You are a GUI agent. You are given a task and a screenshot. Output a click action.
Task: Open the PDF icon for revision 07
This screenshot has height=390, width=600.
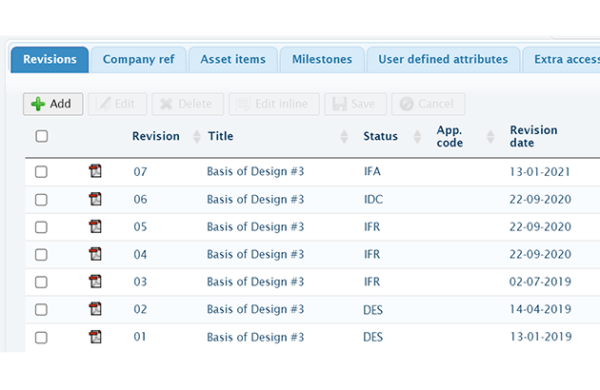click(95, 171)
